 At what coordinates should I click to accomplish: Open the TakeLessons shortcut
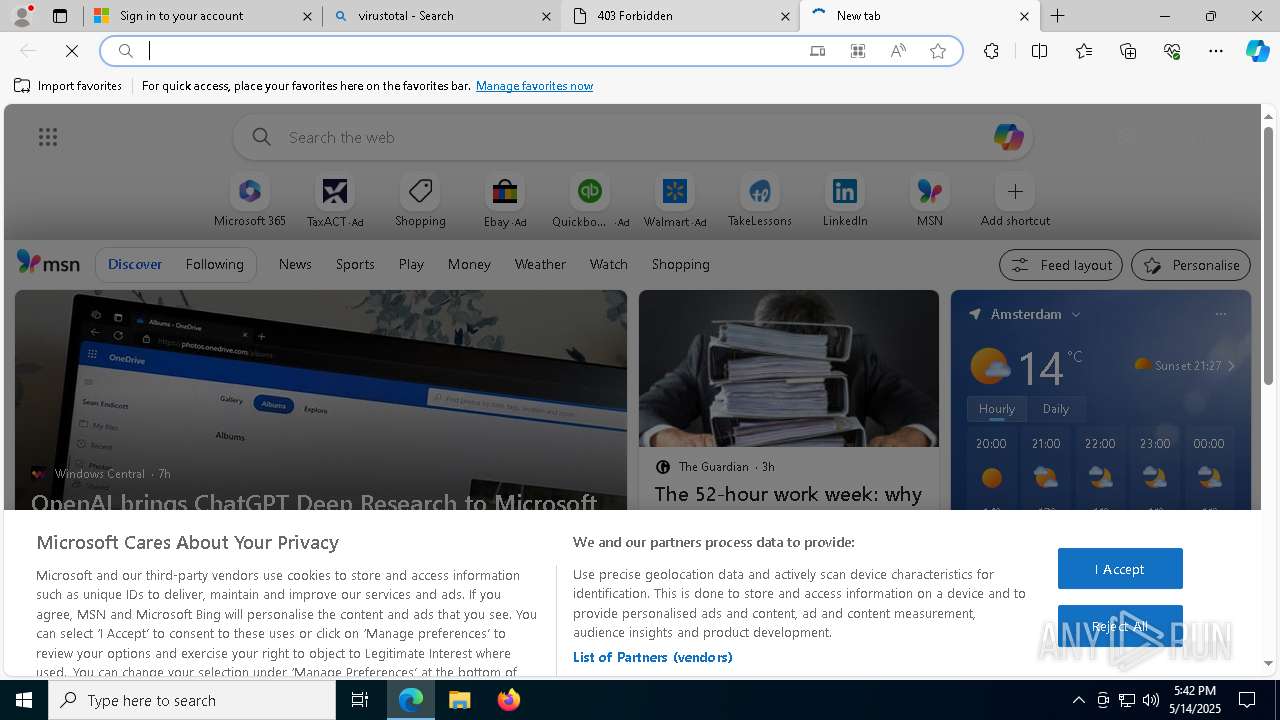pyautogui.click(x=760, y=200)
